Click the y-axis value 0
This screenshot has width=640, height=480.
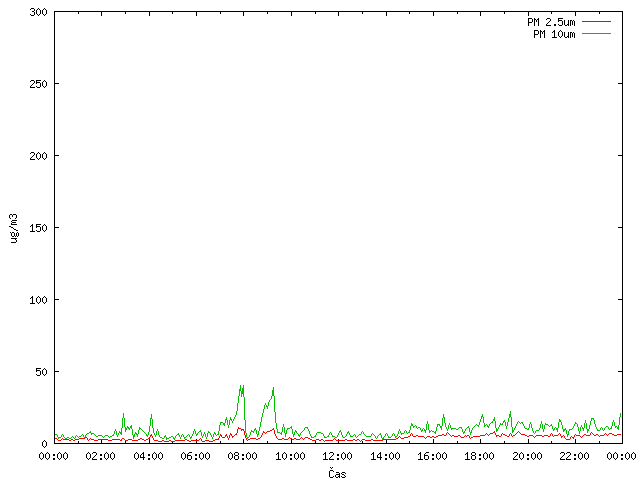point(44,444)
